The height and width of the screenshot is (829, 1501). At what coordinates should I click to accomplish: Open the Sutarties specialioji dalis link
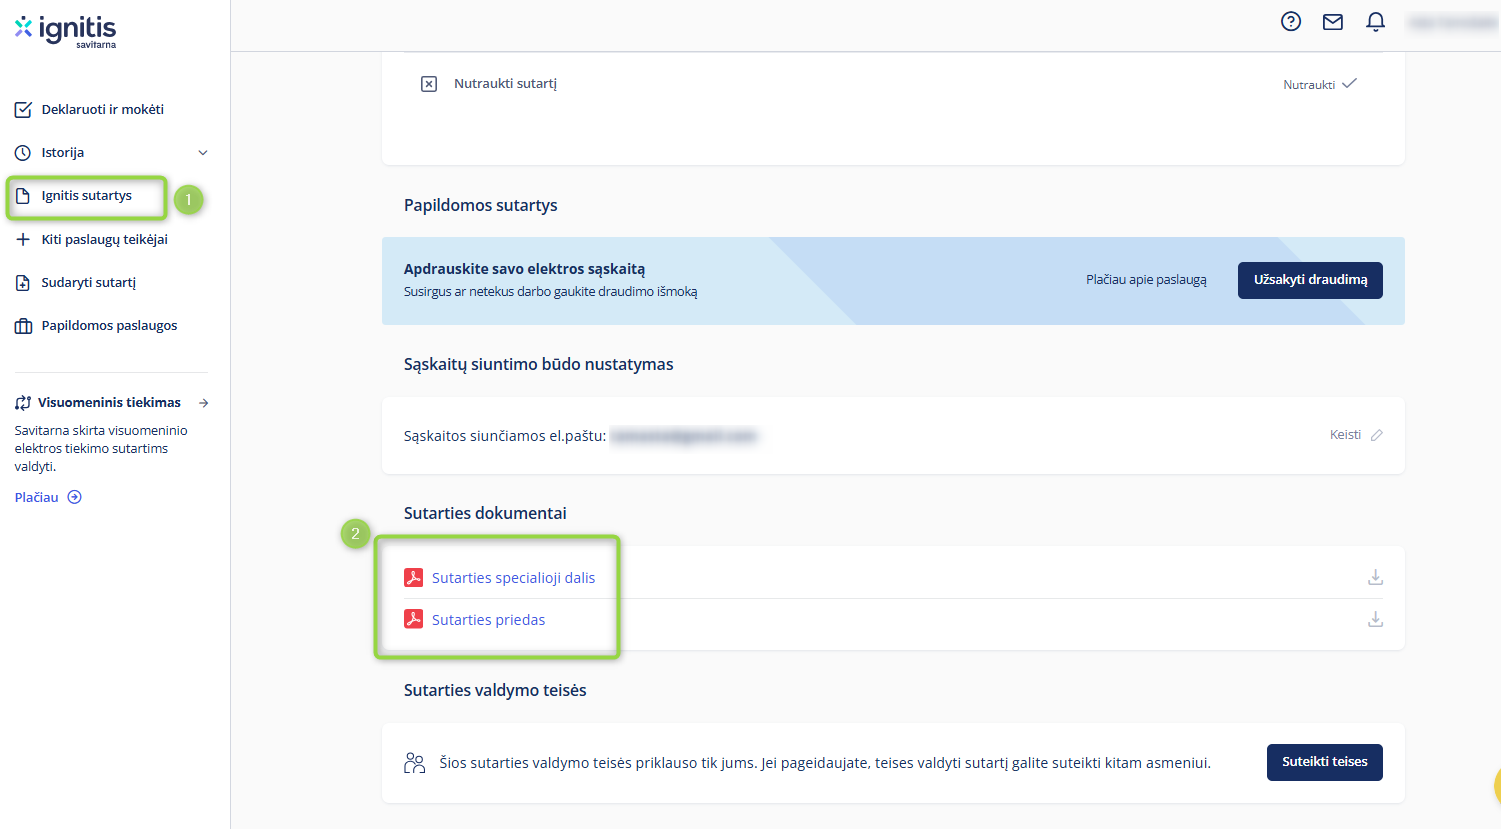coord(513,578)
